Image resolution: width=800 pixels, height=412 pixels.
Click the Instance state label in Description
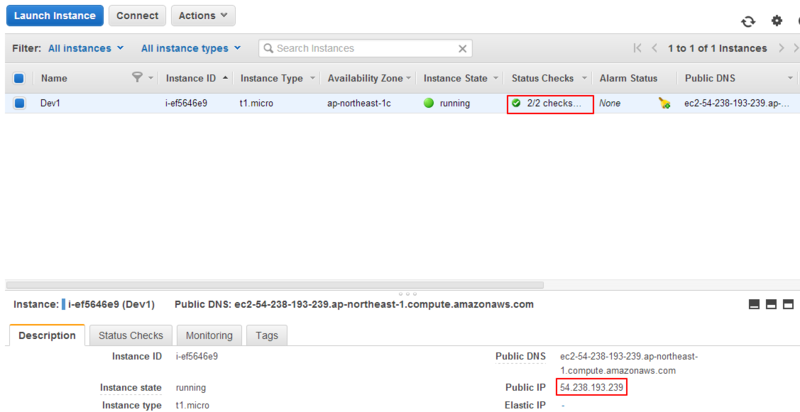point(131,388)
